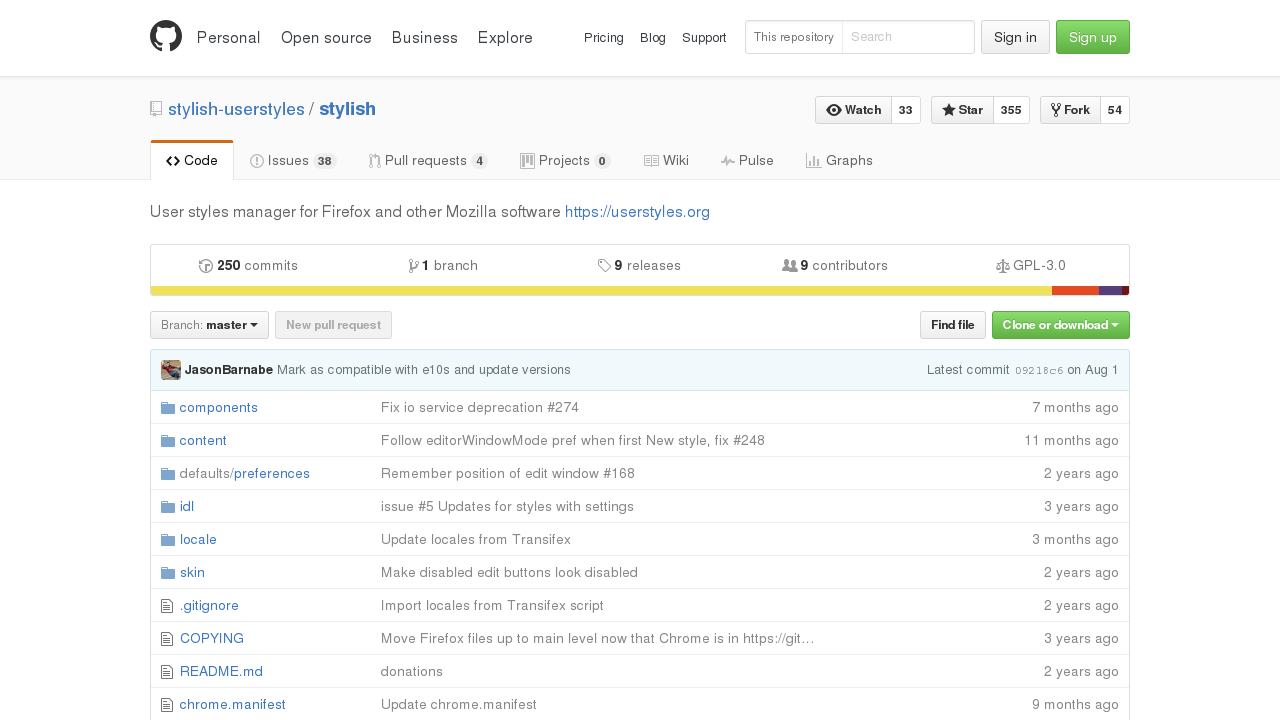Click the .gitignore file icon
This screenshot has width=1280, height=720.
(x=167, y=606)
